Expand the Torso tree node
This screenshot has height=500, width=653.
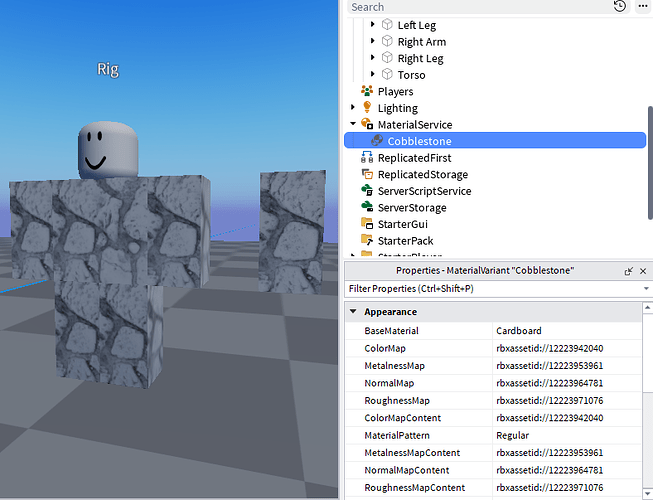tap(373, 74)
